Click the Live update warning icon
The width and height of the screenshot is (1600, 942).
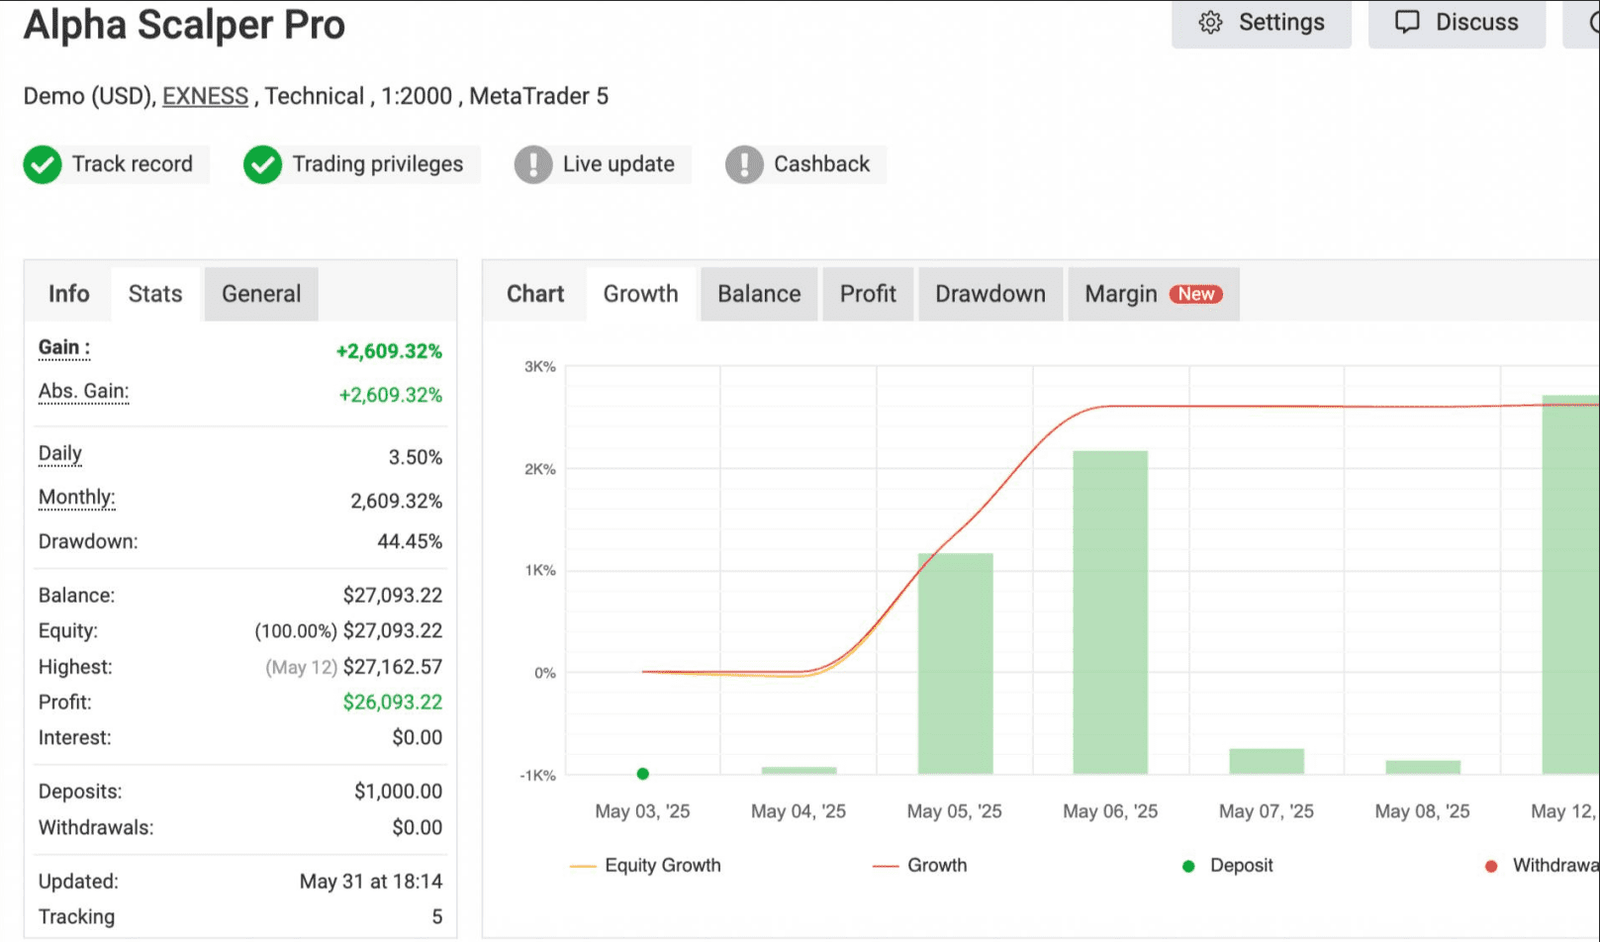coord(533,165)
